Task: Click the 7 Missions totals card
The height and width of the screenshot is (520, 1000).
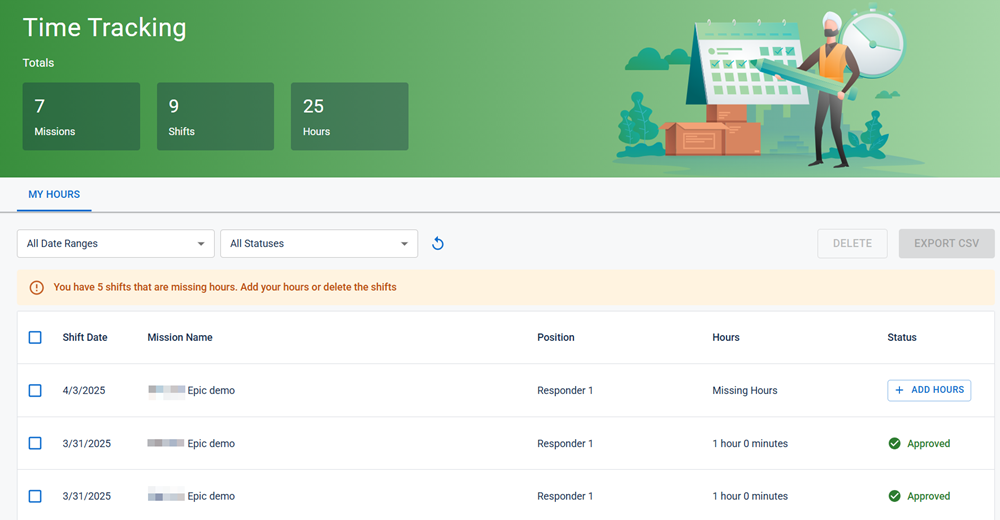Action: [x=81, y=116]
